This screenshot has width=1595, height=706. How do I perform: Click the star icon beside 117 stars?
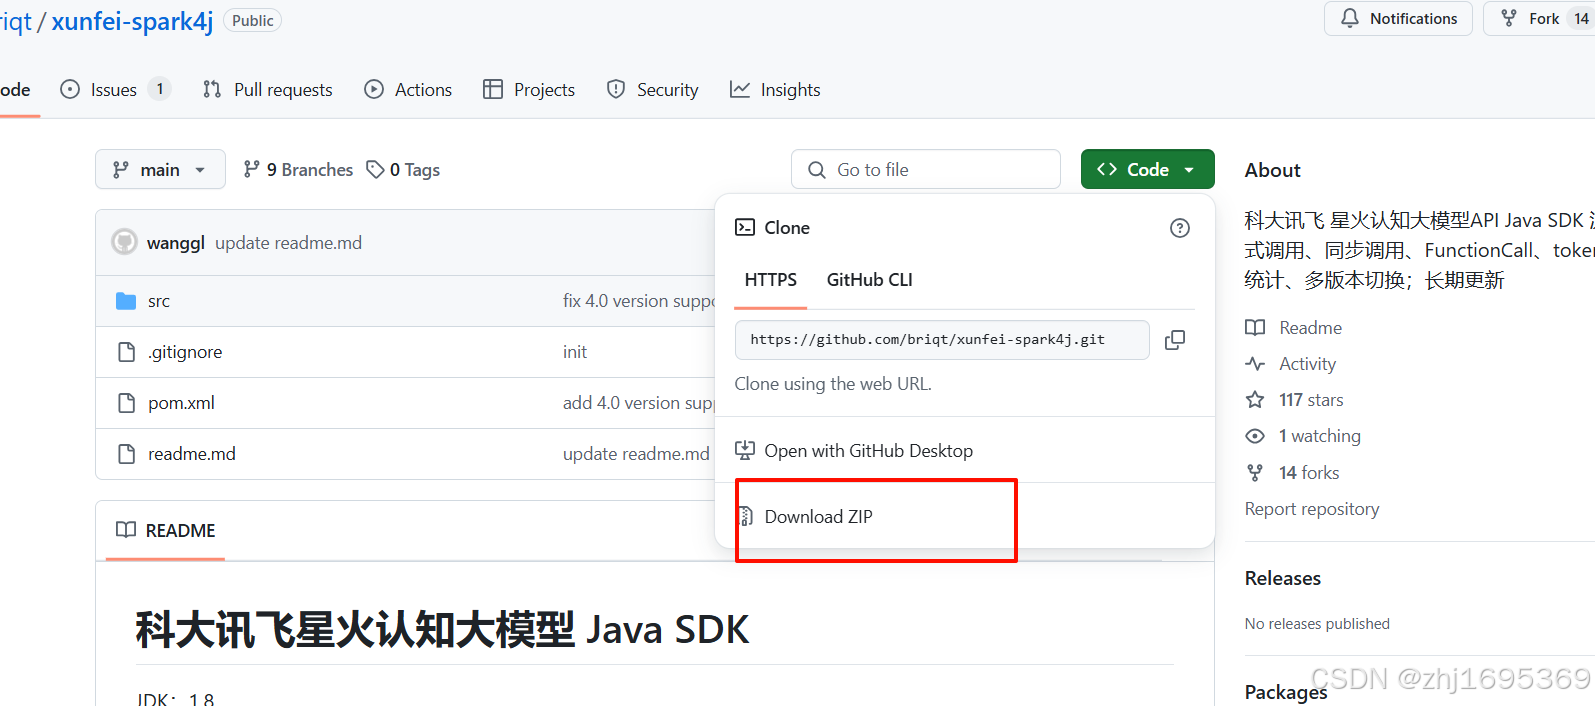[1255, 400]
